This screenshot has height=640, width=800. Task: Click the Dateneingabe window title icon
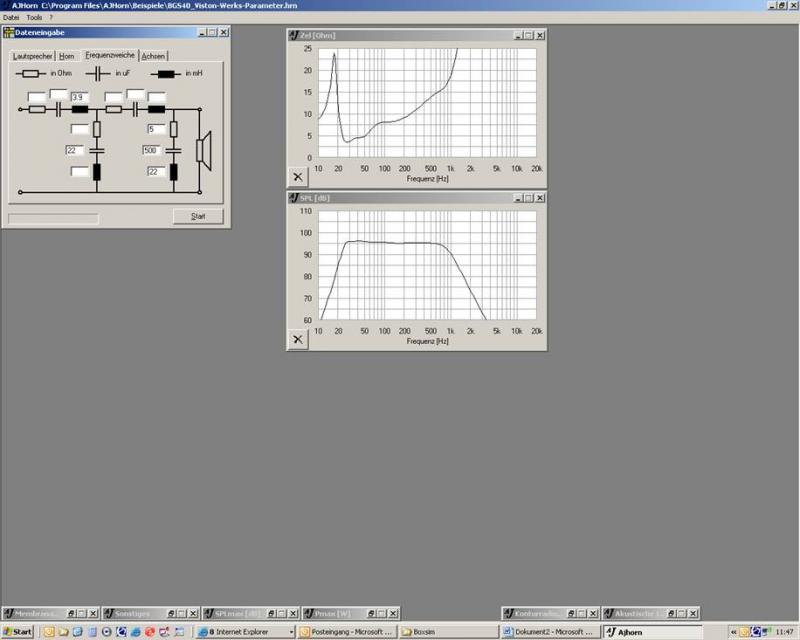9,33
